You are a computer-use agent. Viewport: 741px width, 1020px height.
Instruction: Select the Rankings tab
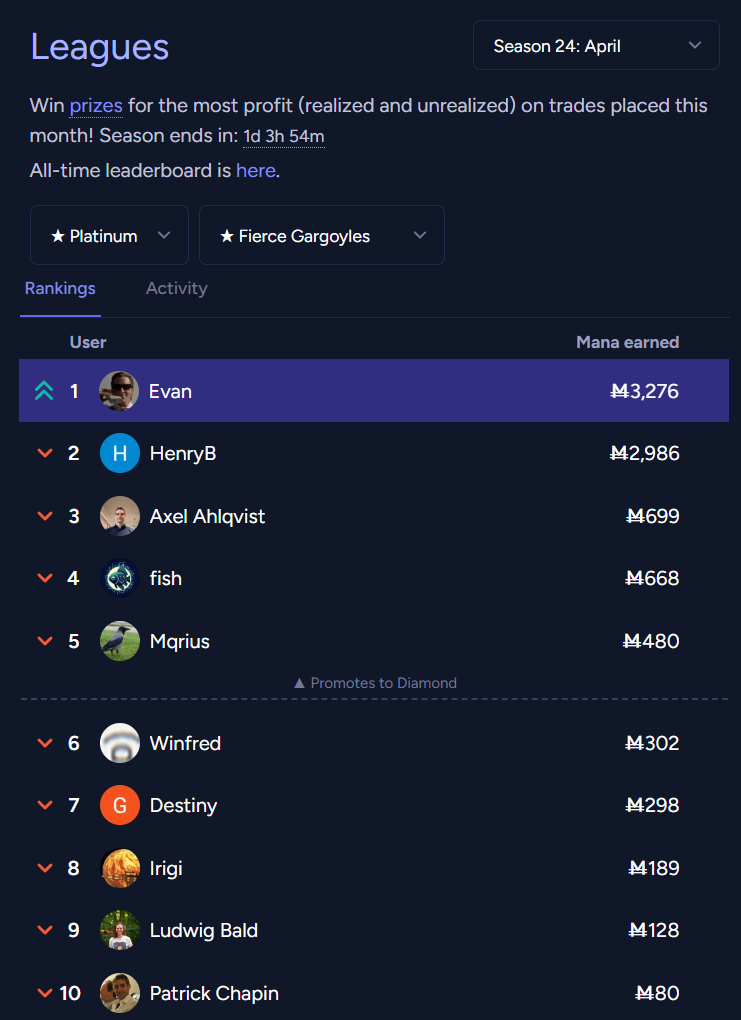coord(60,289)
